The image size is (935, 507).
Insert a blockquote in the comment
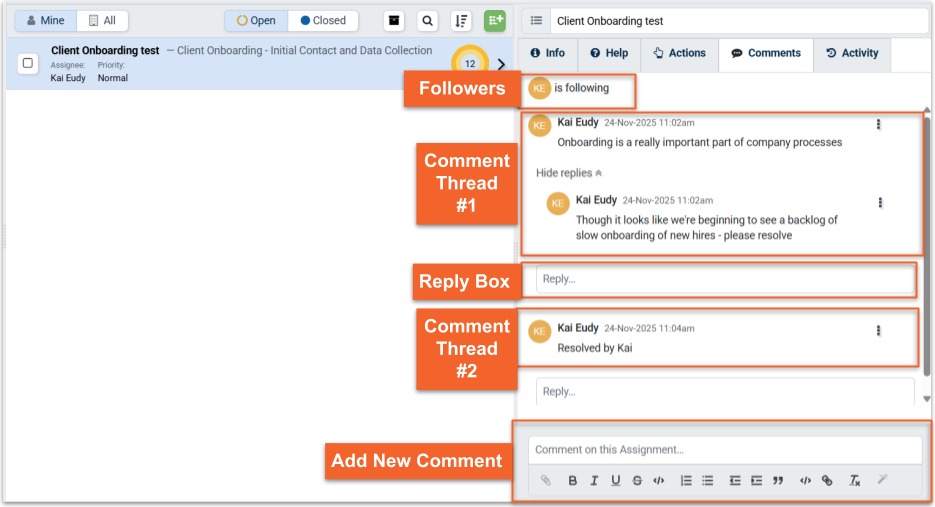point(778,480)
